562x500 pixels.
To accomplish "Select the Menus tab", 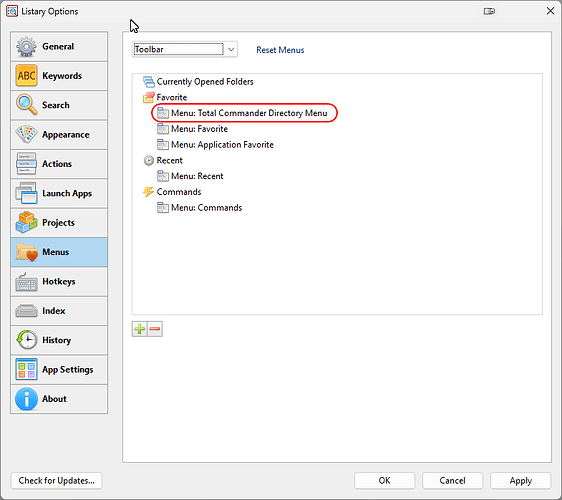I will click(x=59, y=252).
